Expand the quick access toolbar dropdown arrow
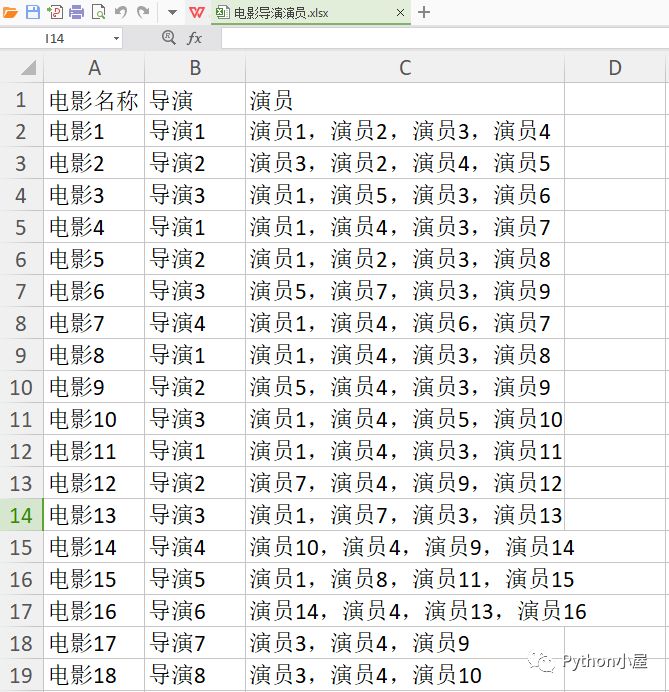The image size is (669, 692). pyautogui.click(x=173, y=12)
